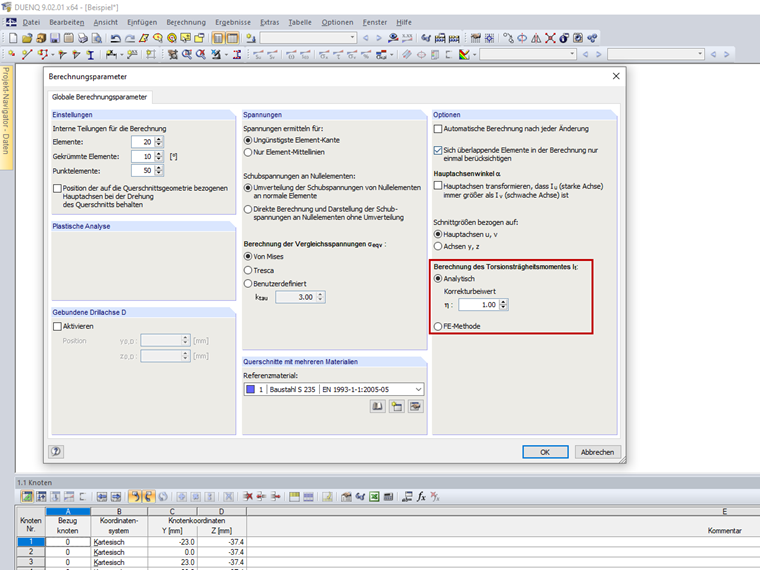The image size is (760, 570).
Task: Enable 'Automatische Berechnung nach jeder Änderung' checkbox
Action: pyautogui.click(x=438, y=129)
